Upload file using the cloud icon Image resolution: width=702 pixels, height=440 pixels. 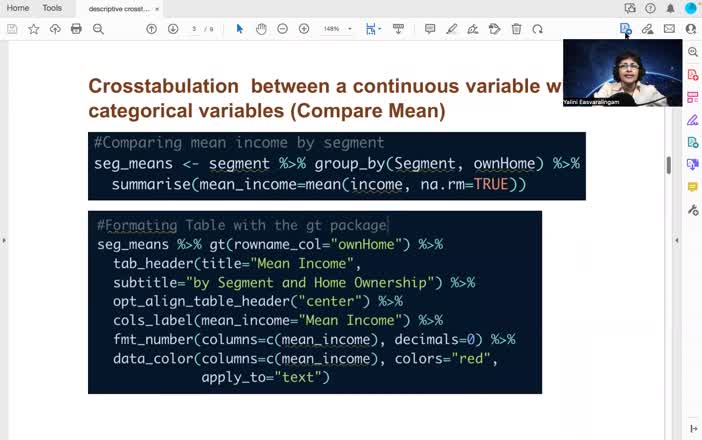click(55, 29)
